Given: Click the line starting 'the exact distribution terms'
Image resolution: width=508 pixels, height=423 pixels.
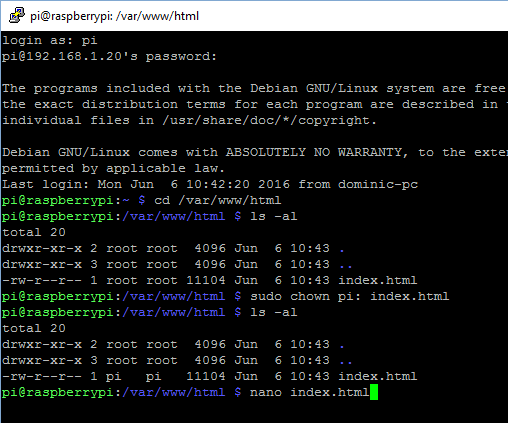Looking at the screenshot, I should pyautogui.click(x=254, y=104).
